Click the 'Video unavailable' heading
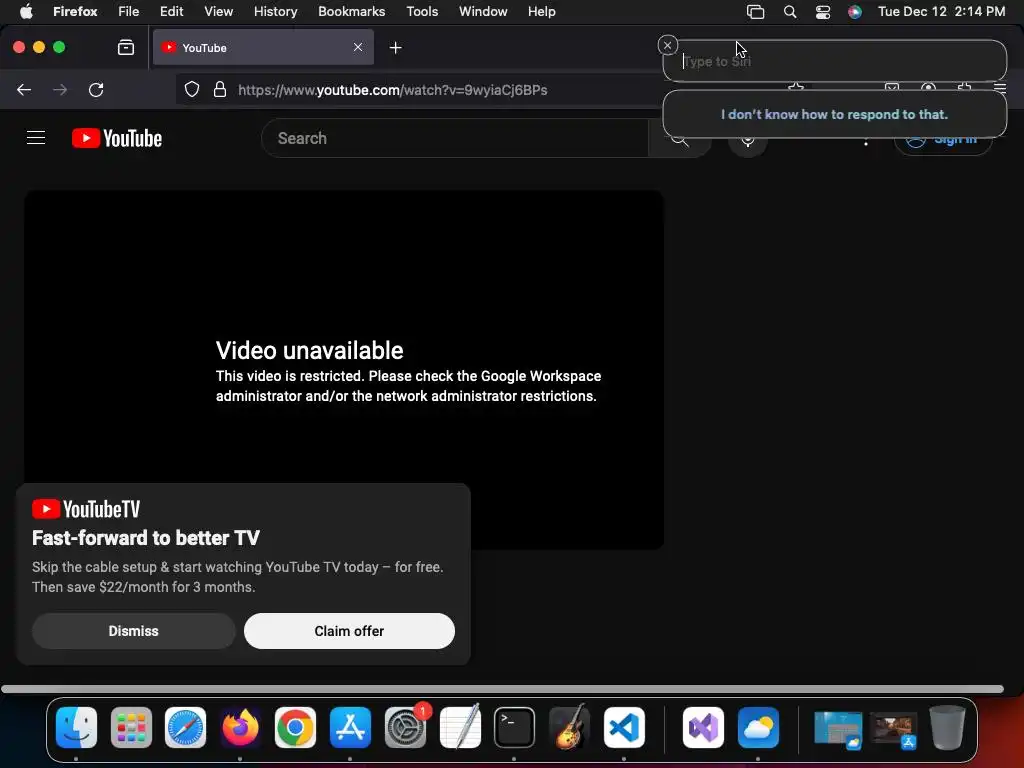Image resolution: width=1024 pixels, height=768 pixels. [310, 350]
